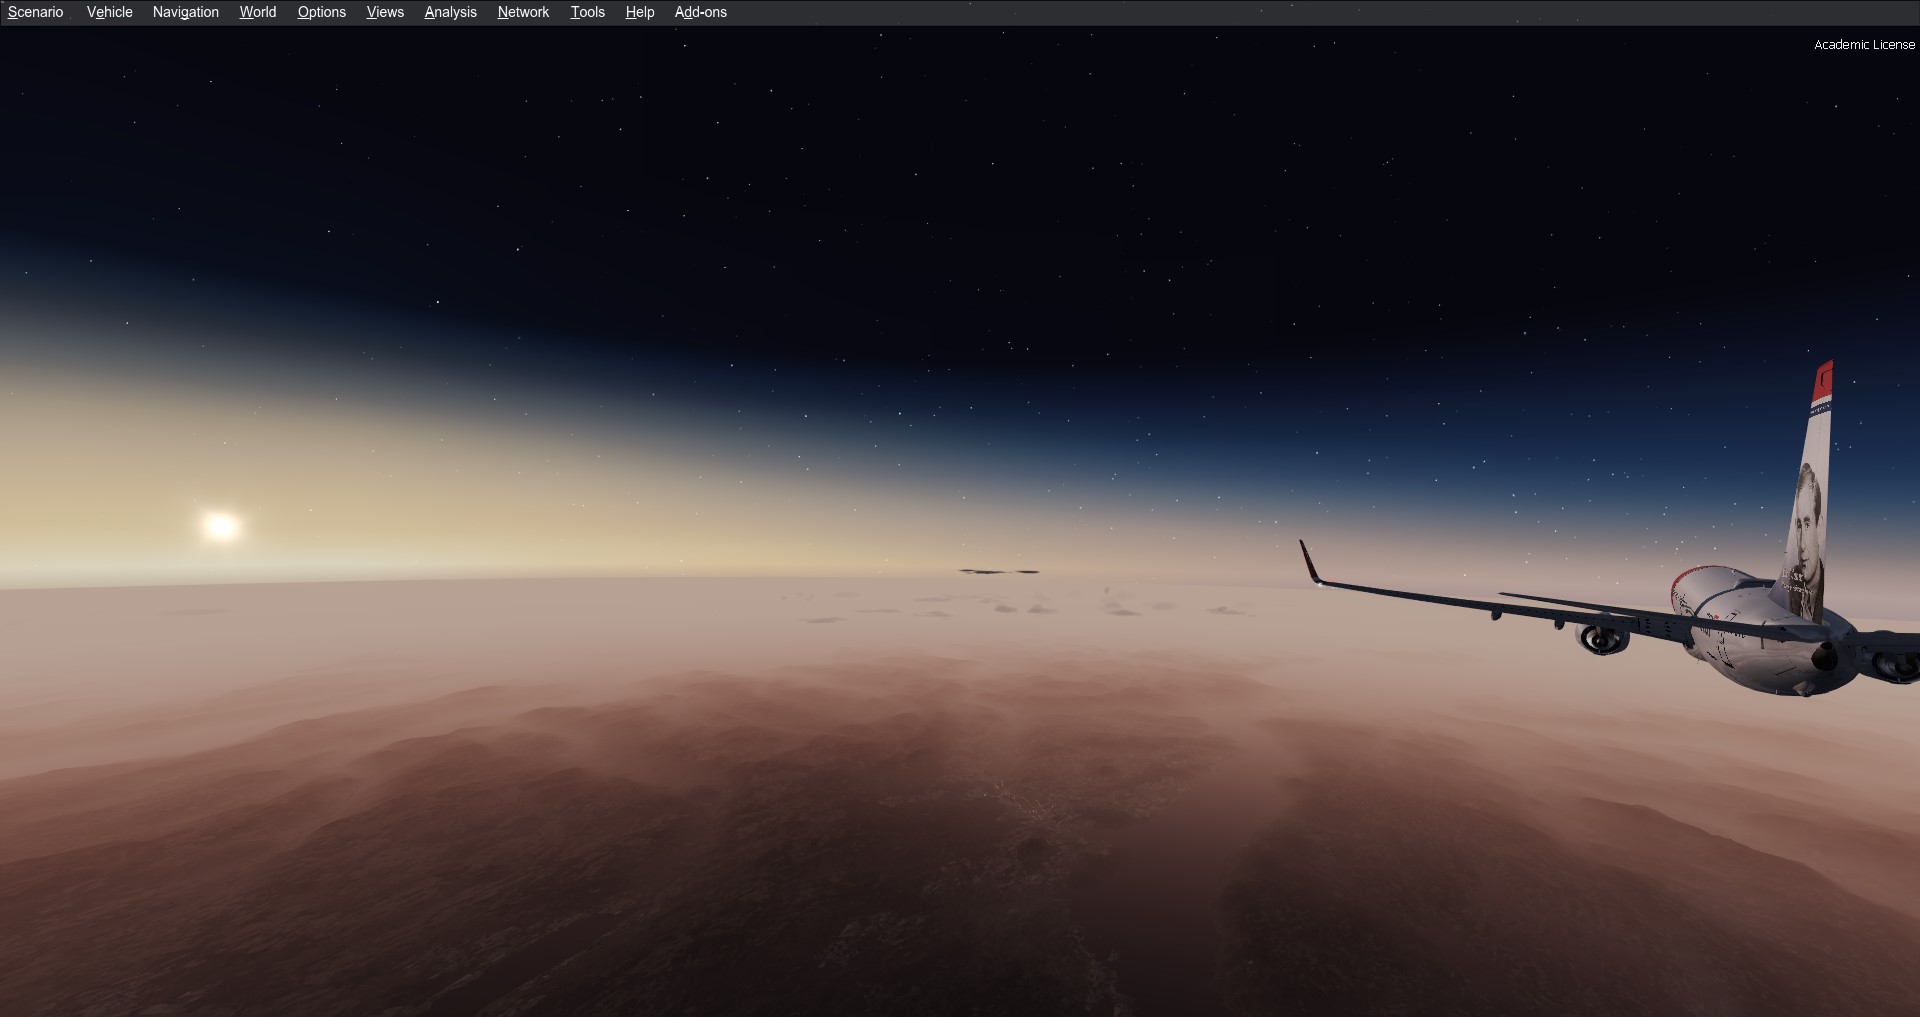
Task: Click the dark distant cloud on horizon
Action: click(x=998, y=572)
